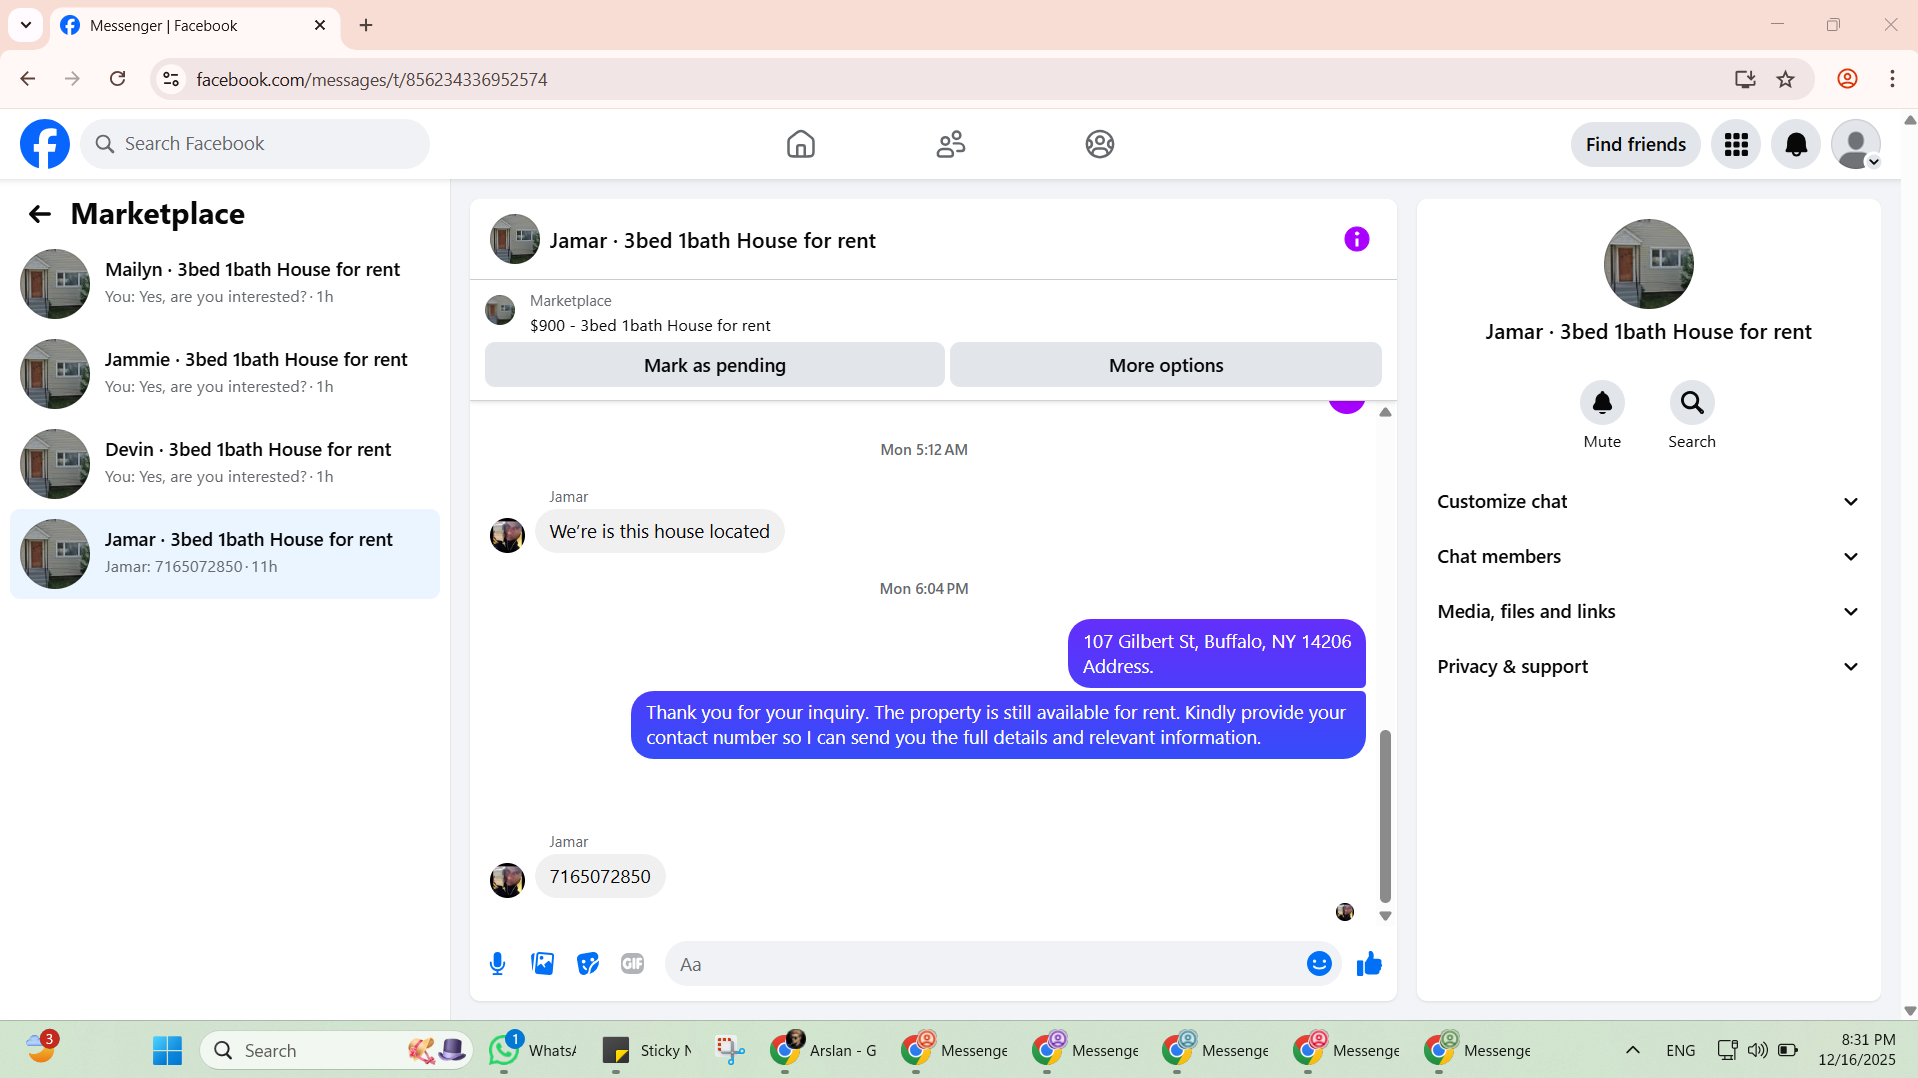Expand Media, files and links section
1918x1078 pixels.
(x=1648, y=612)
